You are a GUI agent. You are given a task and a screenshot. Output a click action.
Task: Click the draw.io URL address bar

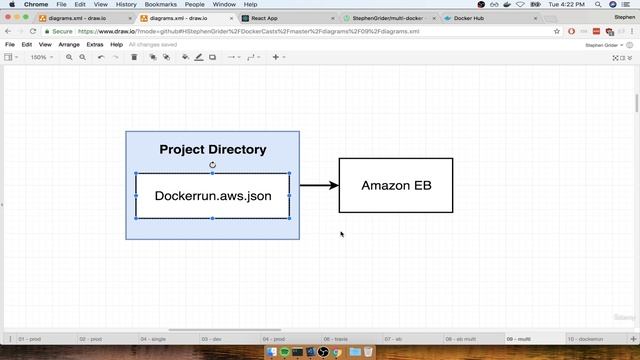point(298,31)
